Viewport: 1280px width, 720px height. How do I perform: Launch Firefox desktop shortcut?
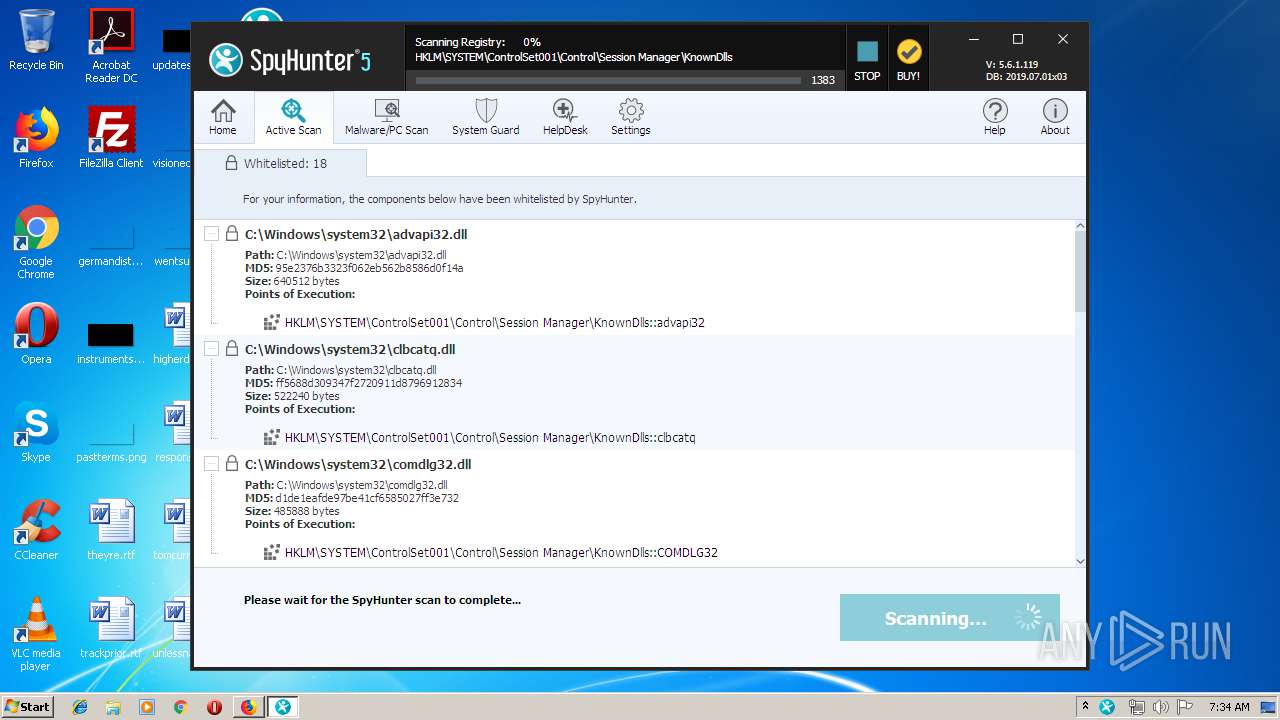pyautogui.click(x=36, y=138)
